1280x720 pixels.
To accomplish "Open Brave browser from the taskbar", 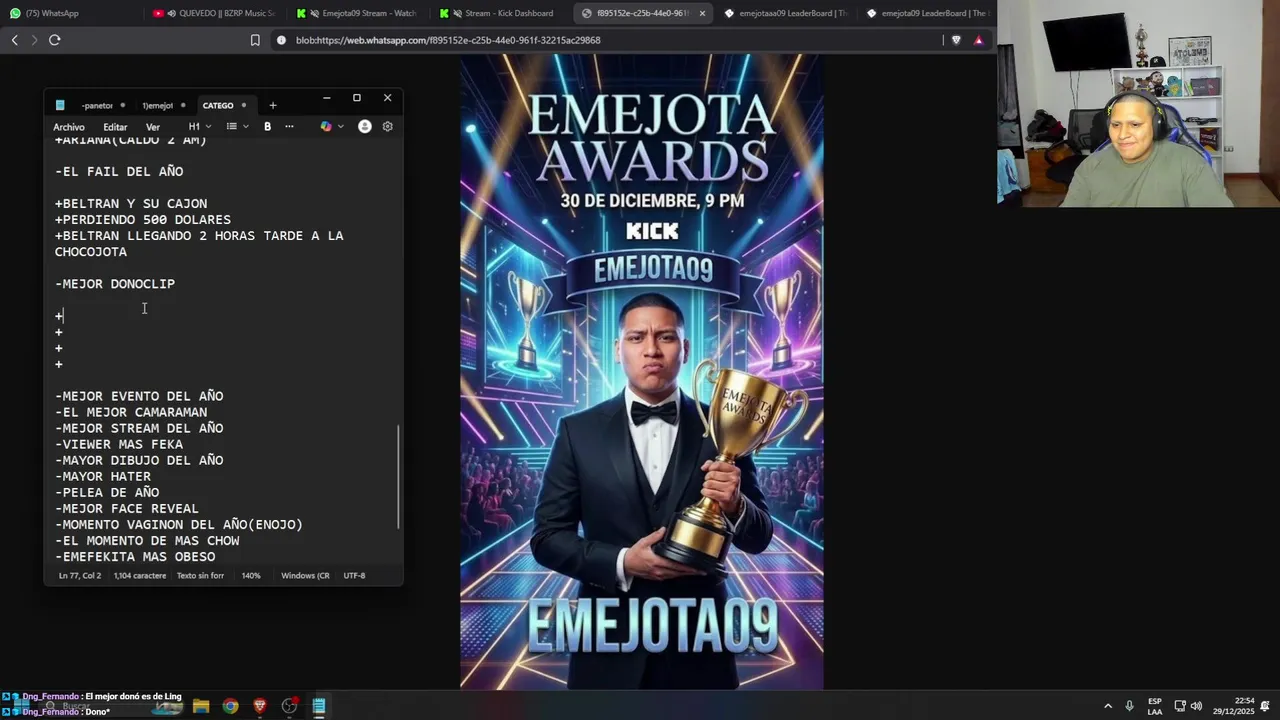I will (x=260, y=706).
